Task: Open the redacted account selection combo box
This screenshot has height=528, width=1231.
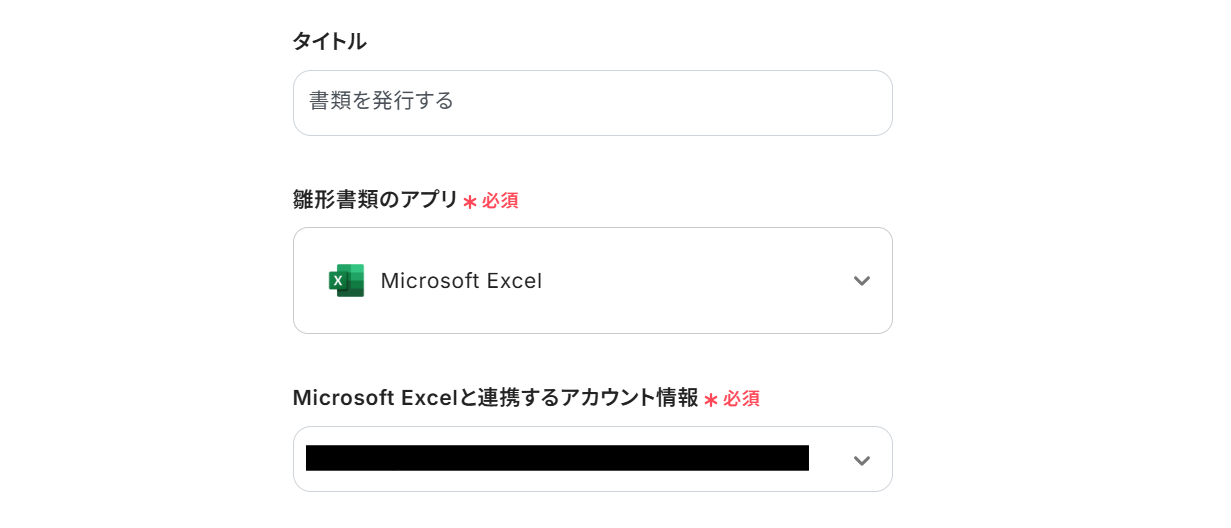Action: pyautogui.click(x=592, y=459)
